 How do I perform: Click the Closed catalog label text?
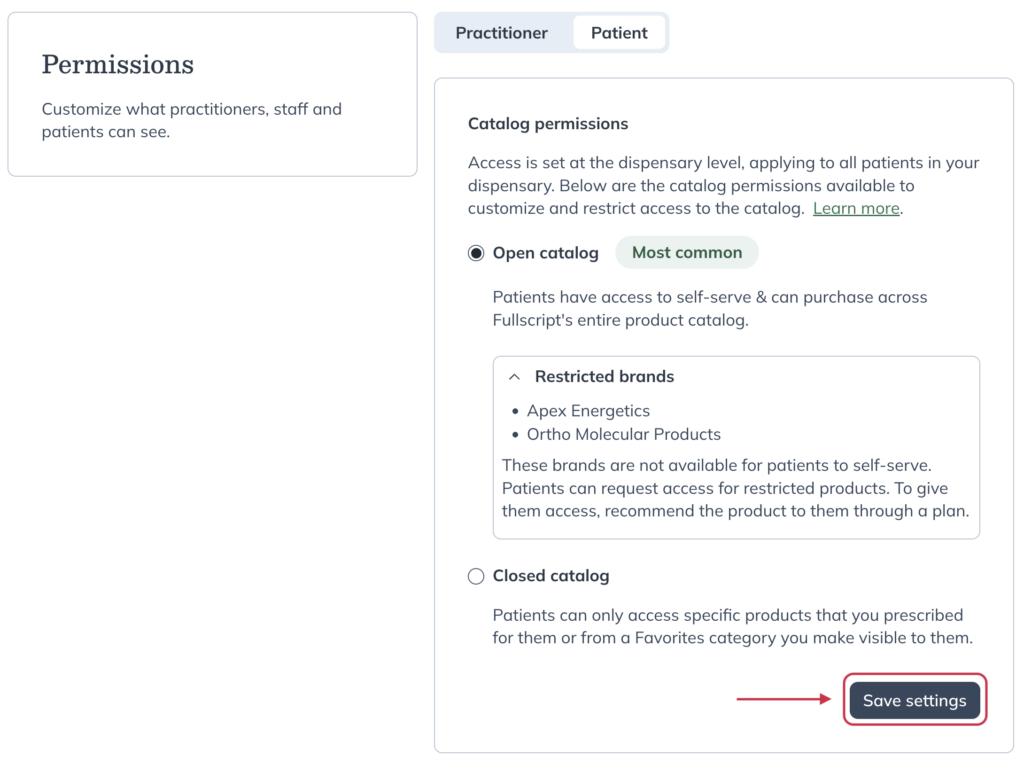coord(551,576)
